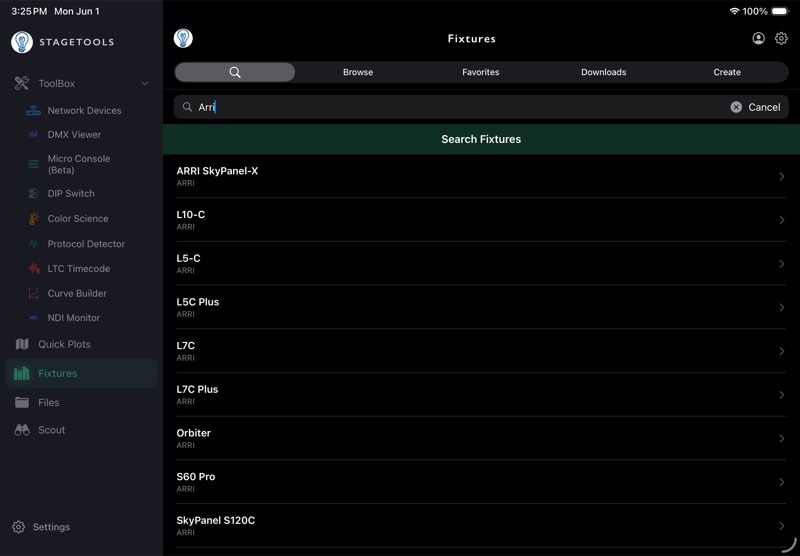Viewport: 800px width, 556px height.
Task: Click the magnifier icon in search field
Action: click(187, 107)
